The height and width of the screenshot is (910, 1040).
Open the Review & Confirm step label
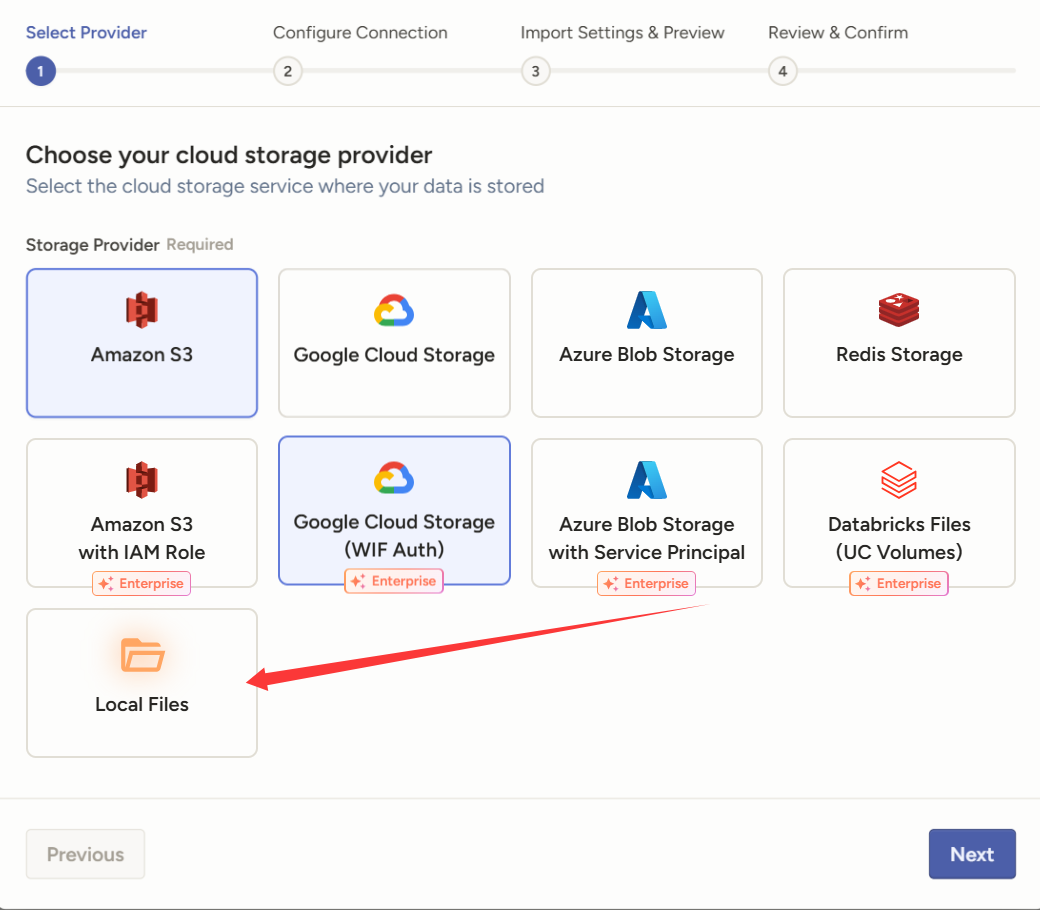[838, 32]
